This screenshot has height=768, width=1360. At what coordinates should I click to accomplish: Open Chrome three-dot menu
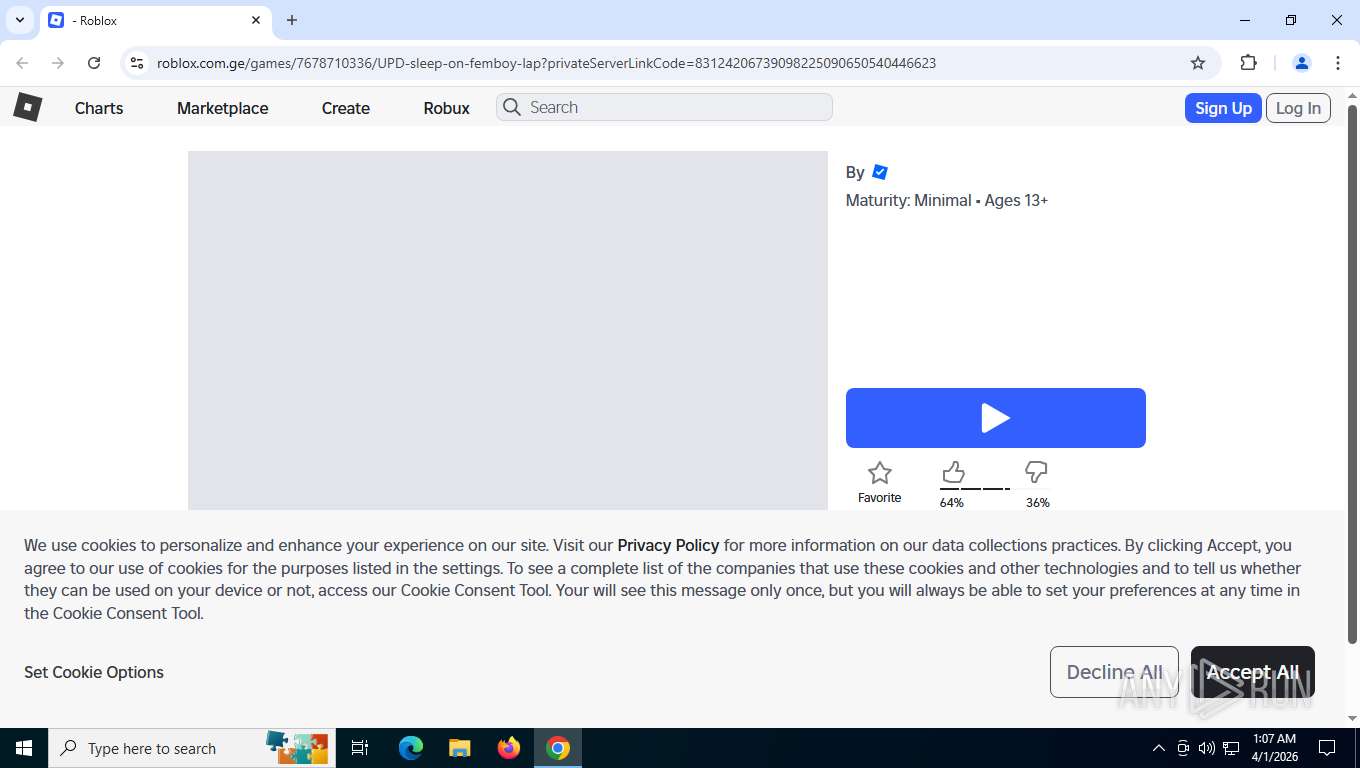(1338, 63)
